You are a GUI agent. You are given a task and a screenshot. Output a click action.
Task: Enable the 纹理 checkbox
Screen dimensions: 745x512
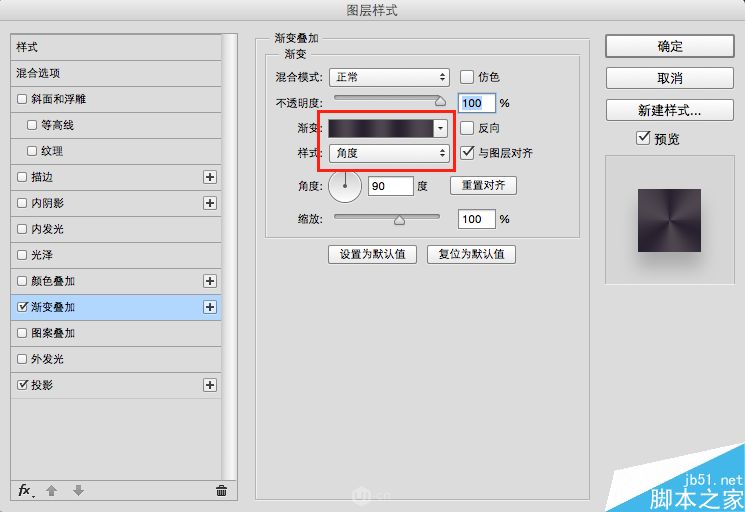(x=32, y=151)
